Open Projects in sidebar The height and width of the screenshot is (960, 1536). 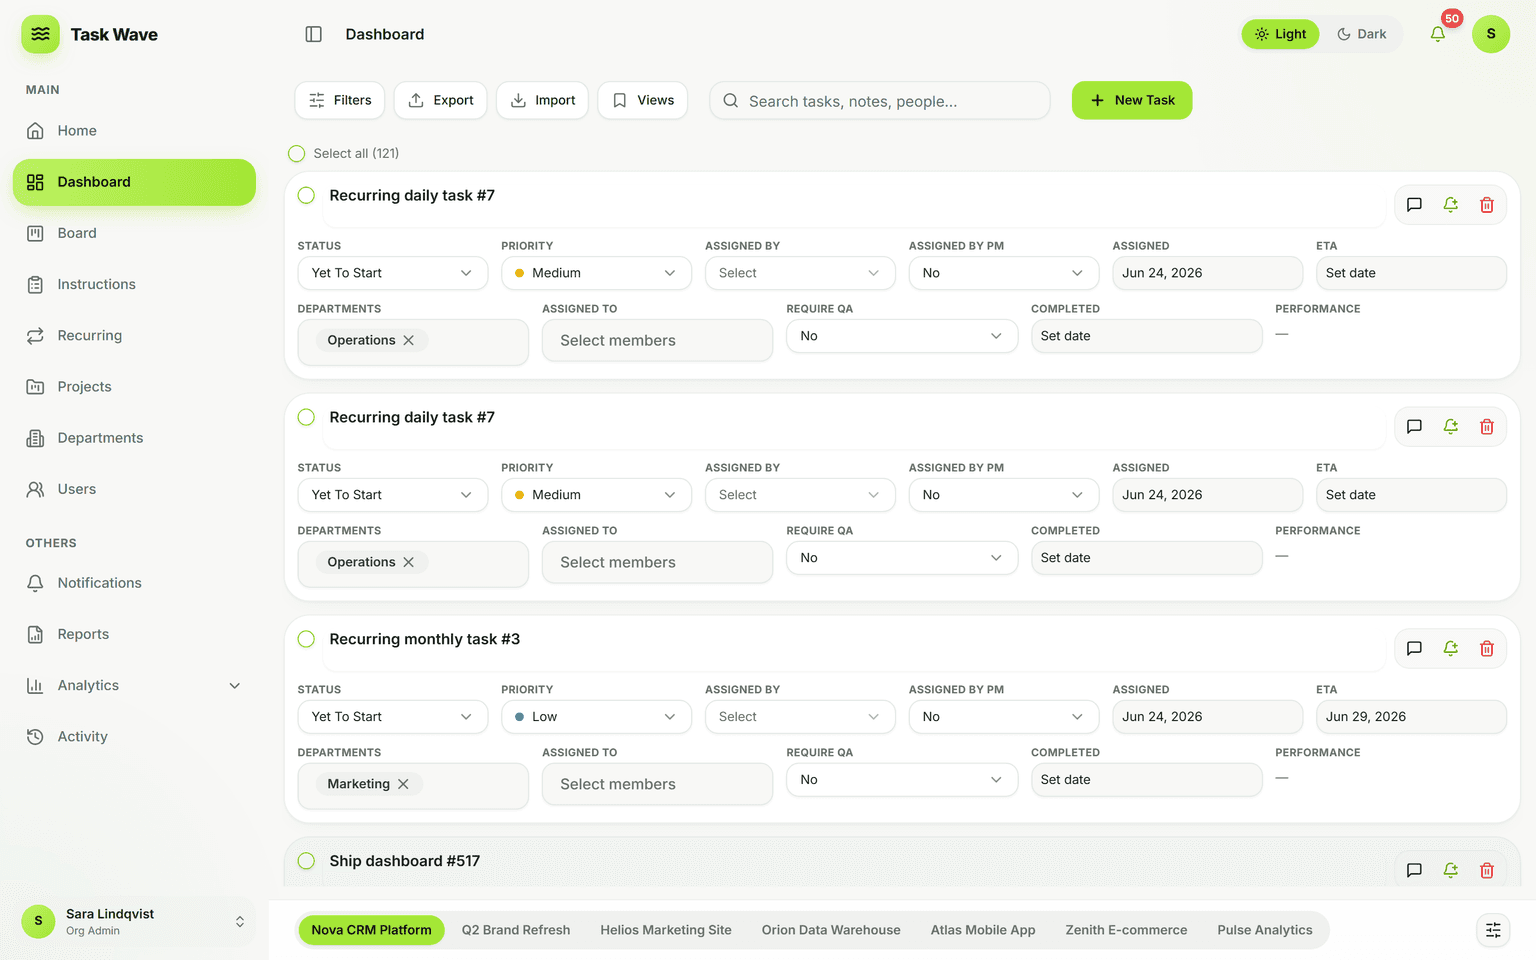click(x=134, y=387)
